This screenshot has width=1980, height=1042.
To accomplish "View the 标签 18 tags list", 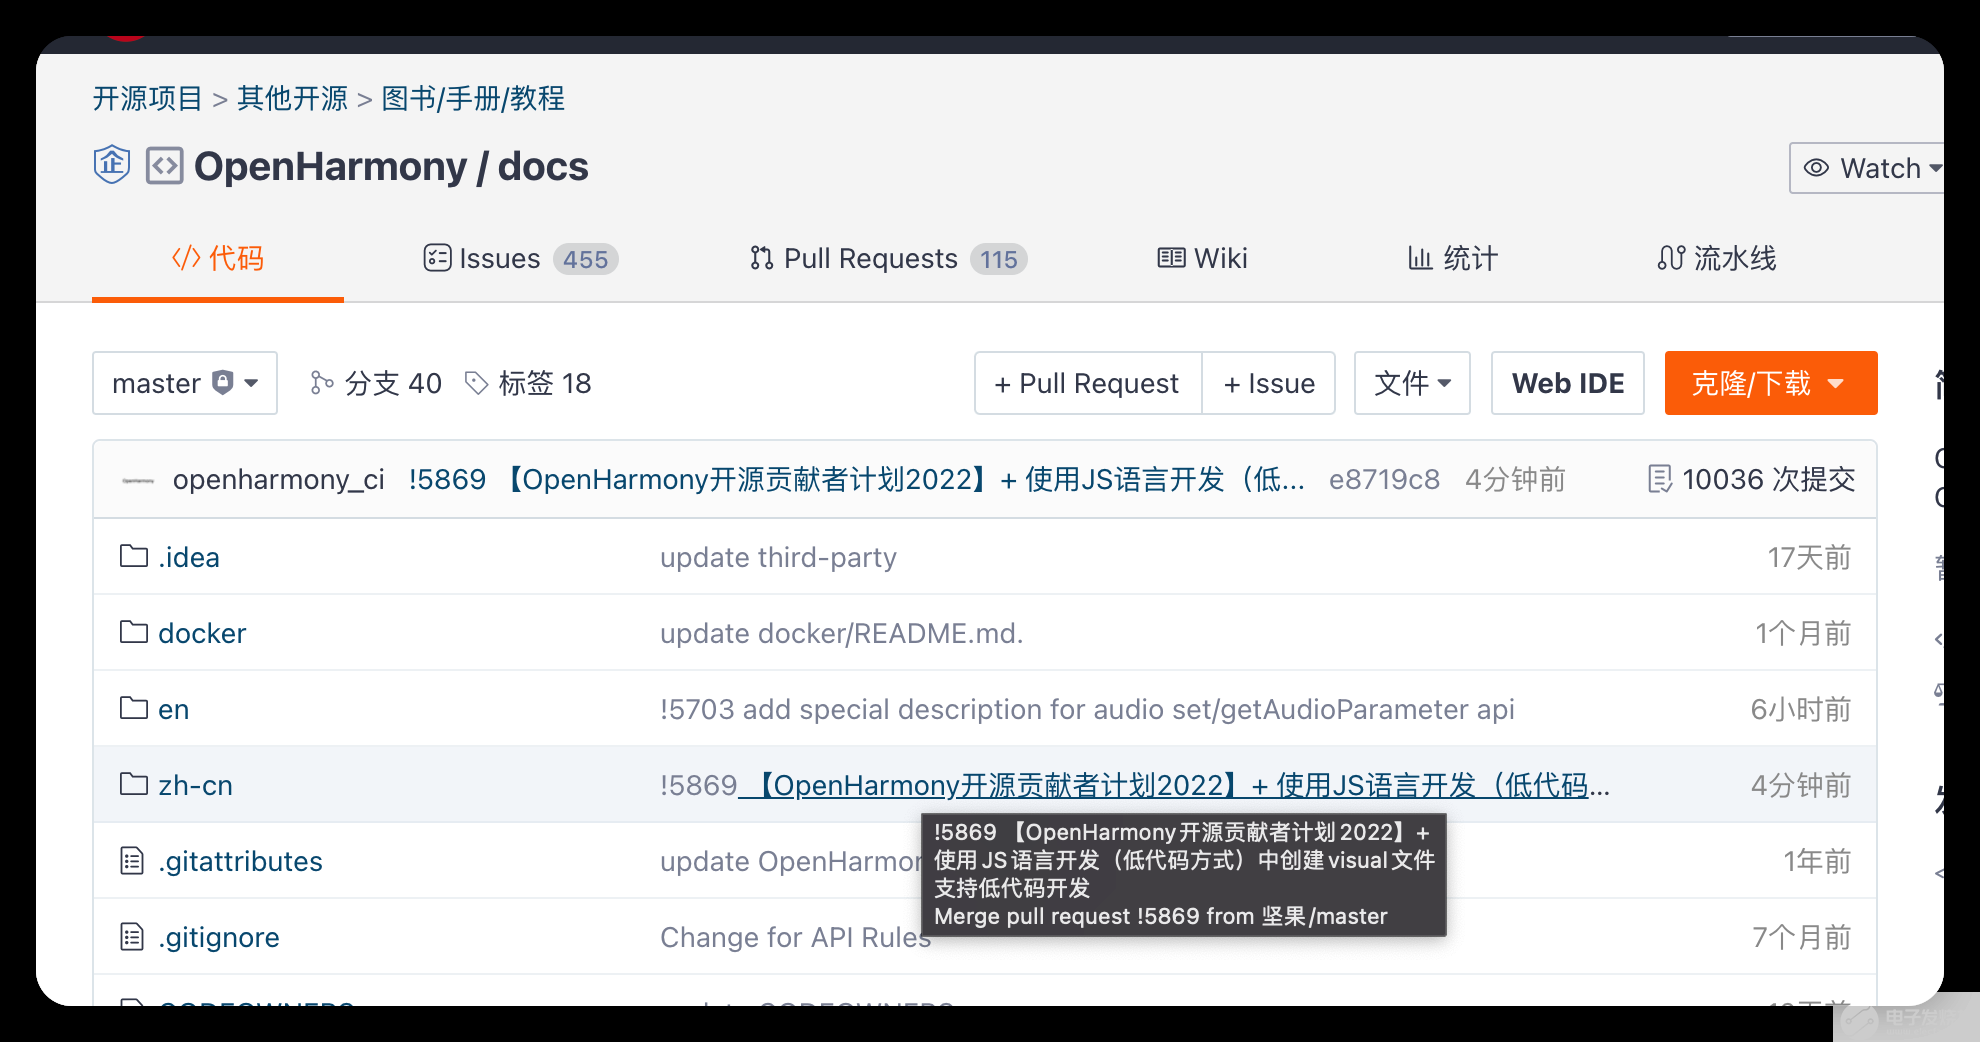I will 529,383.
